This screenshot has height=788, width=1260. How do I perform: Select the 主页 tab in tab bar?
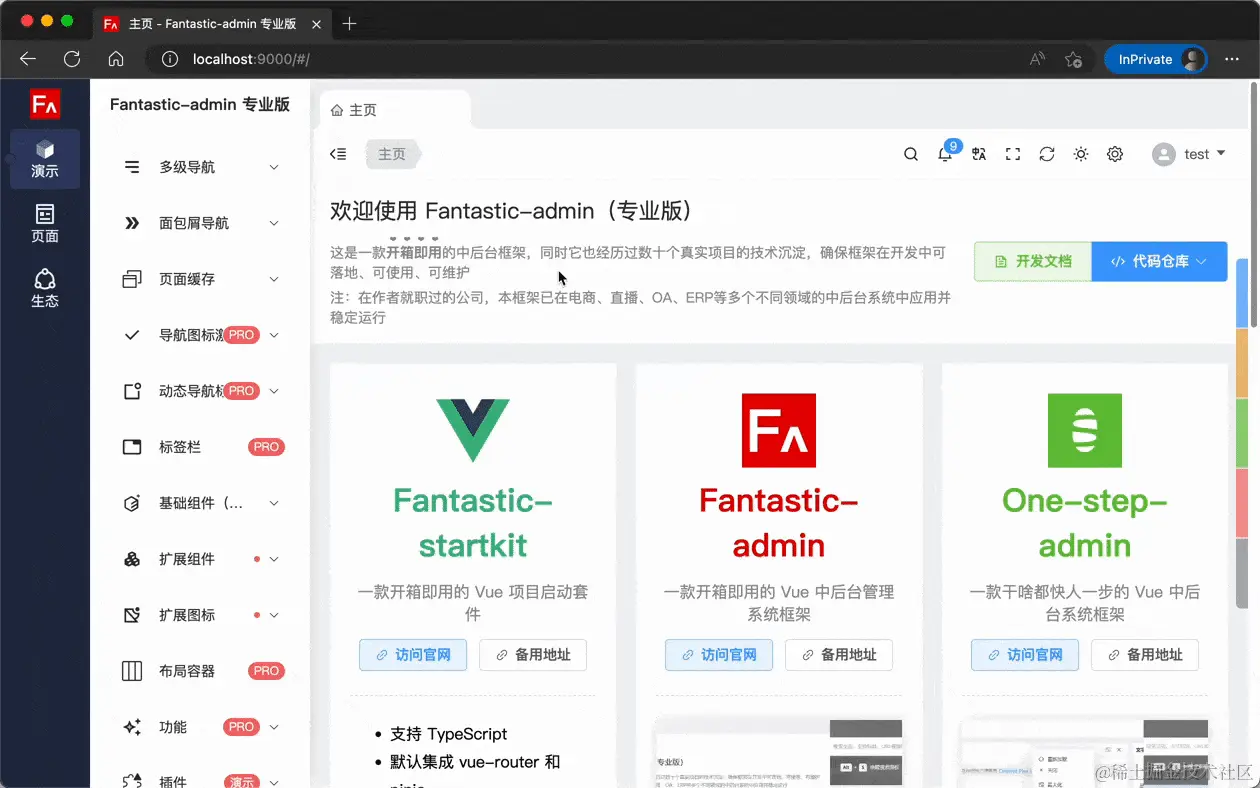coord(395,110)
